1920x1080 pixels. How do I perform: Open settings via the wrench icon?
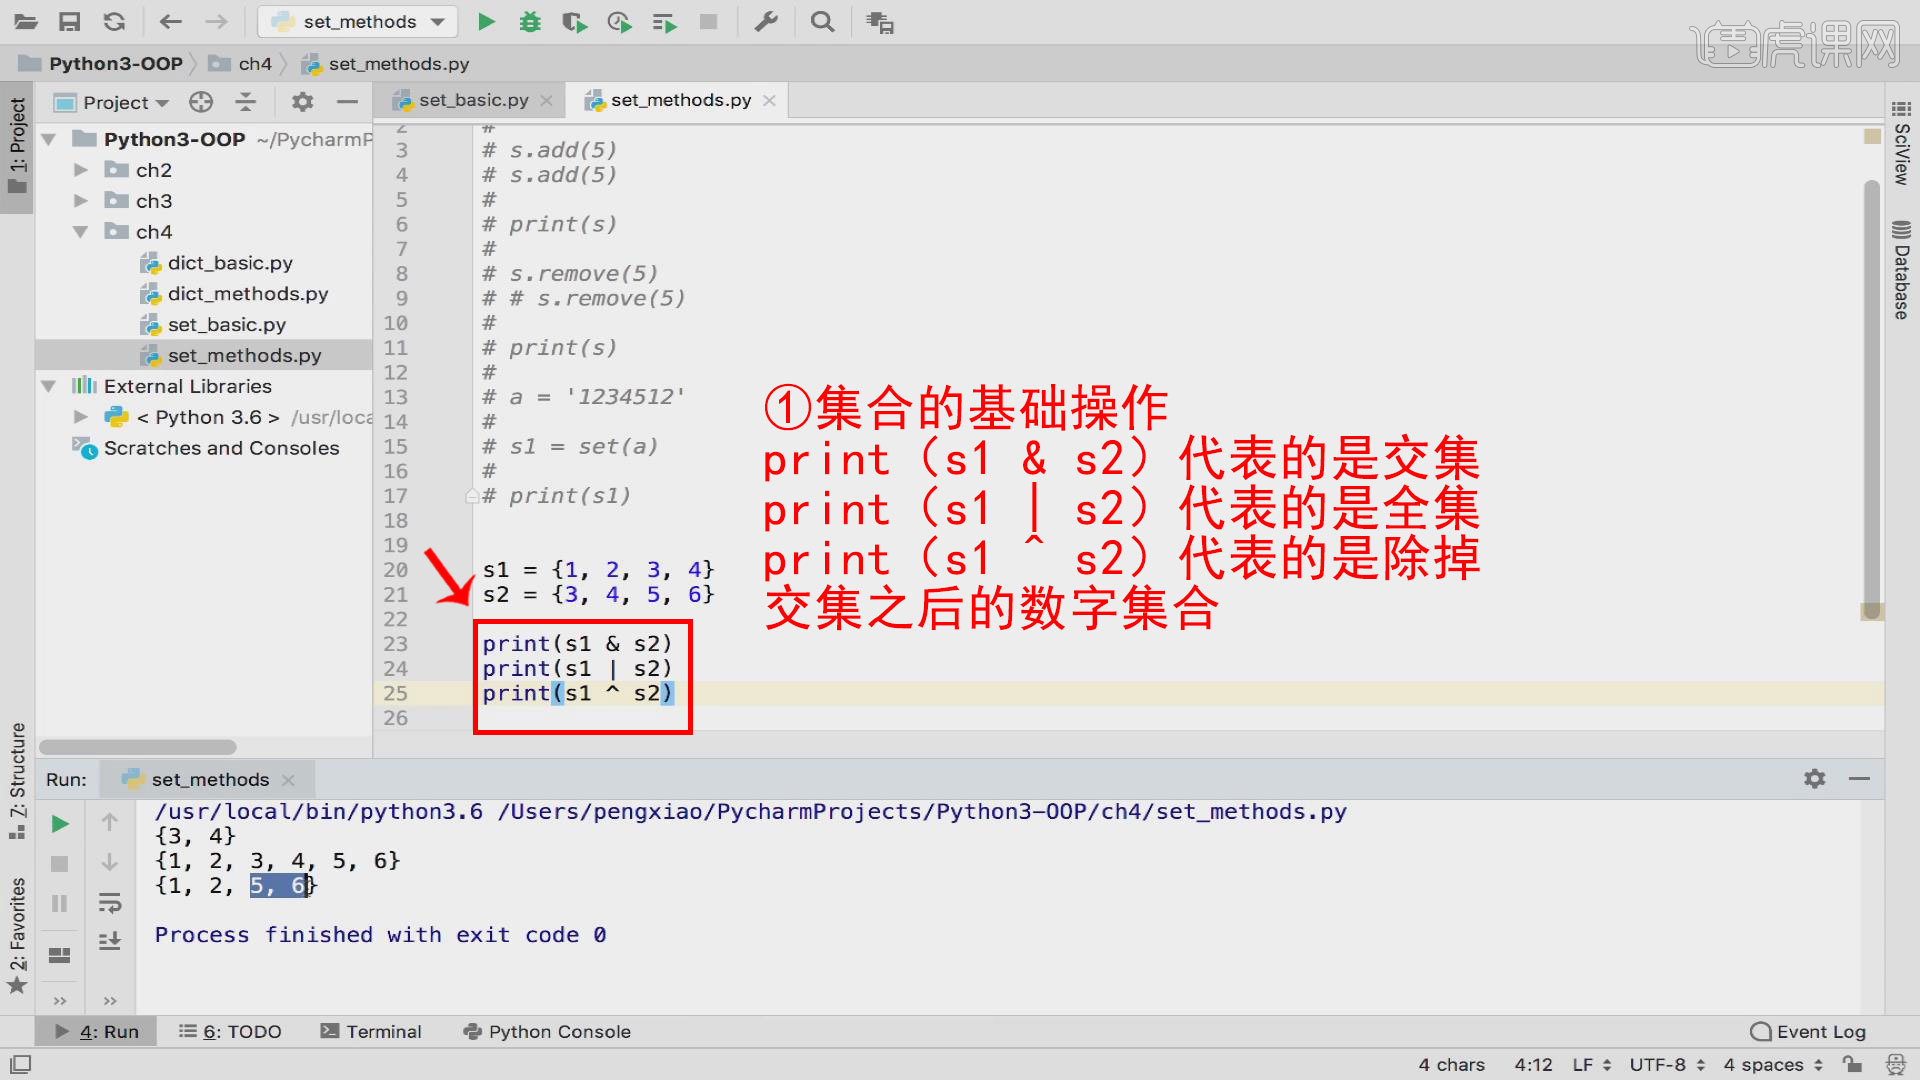click(766, 22)
